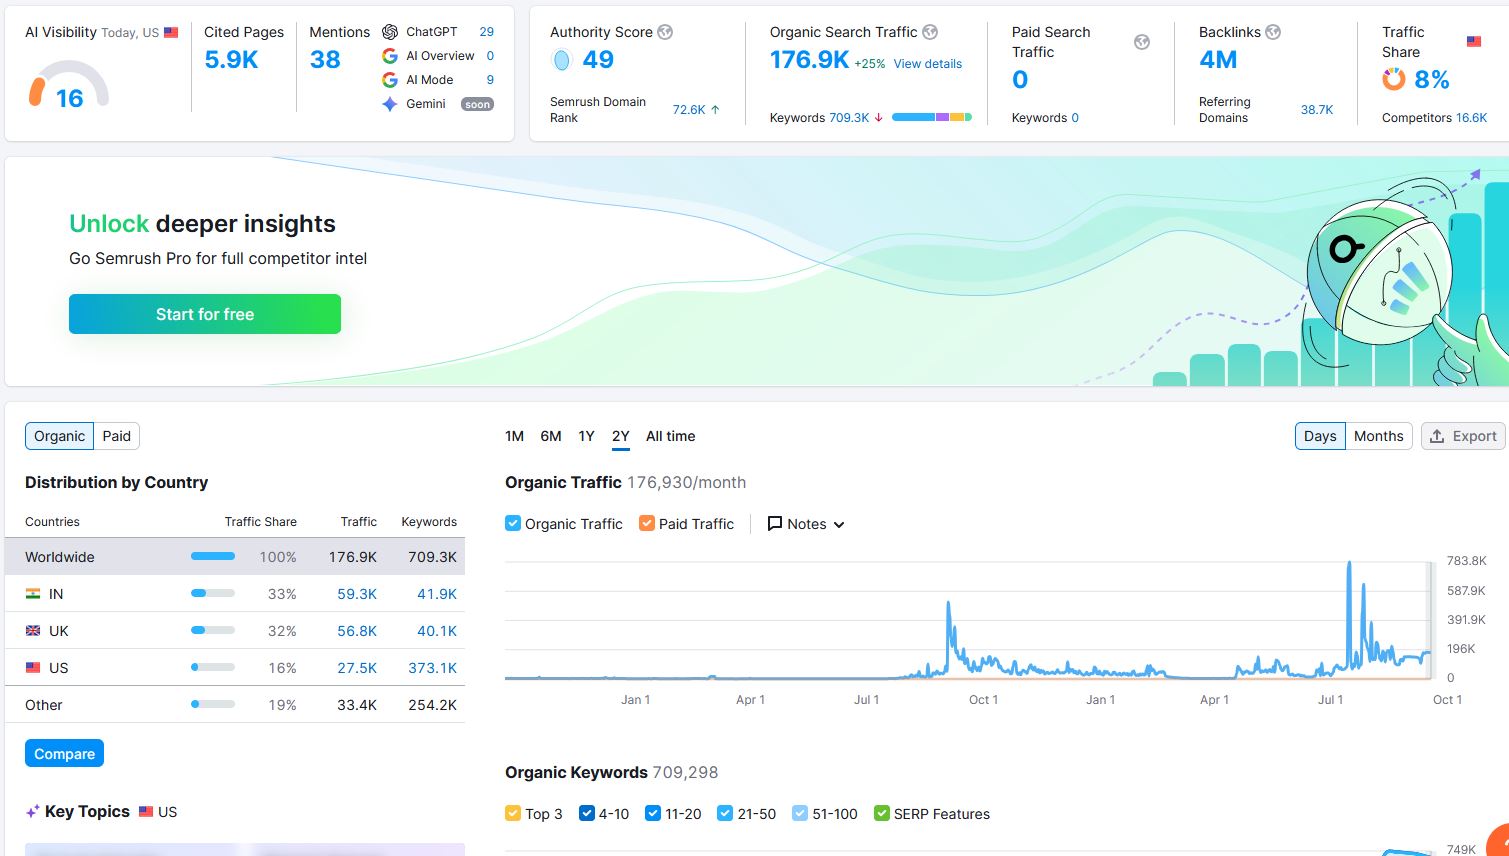The height and width of the screenshot is (856, 1509).
Task: Toggle the 51-100 keywords checkbox
Action: pos(800,813)
